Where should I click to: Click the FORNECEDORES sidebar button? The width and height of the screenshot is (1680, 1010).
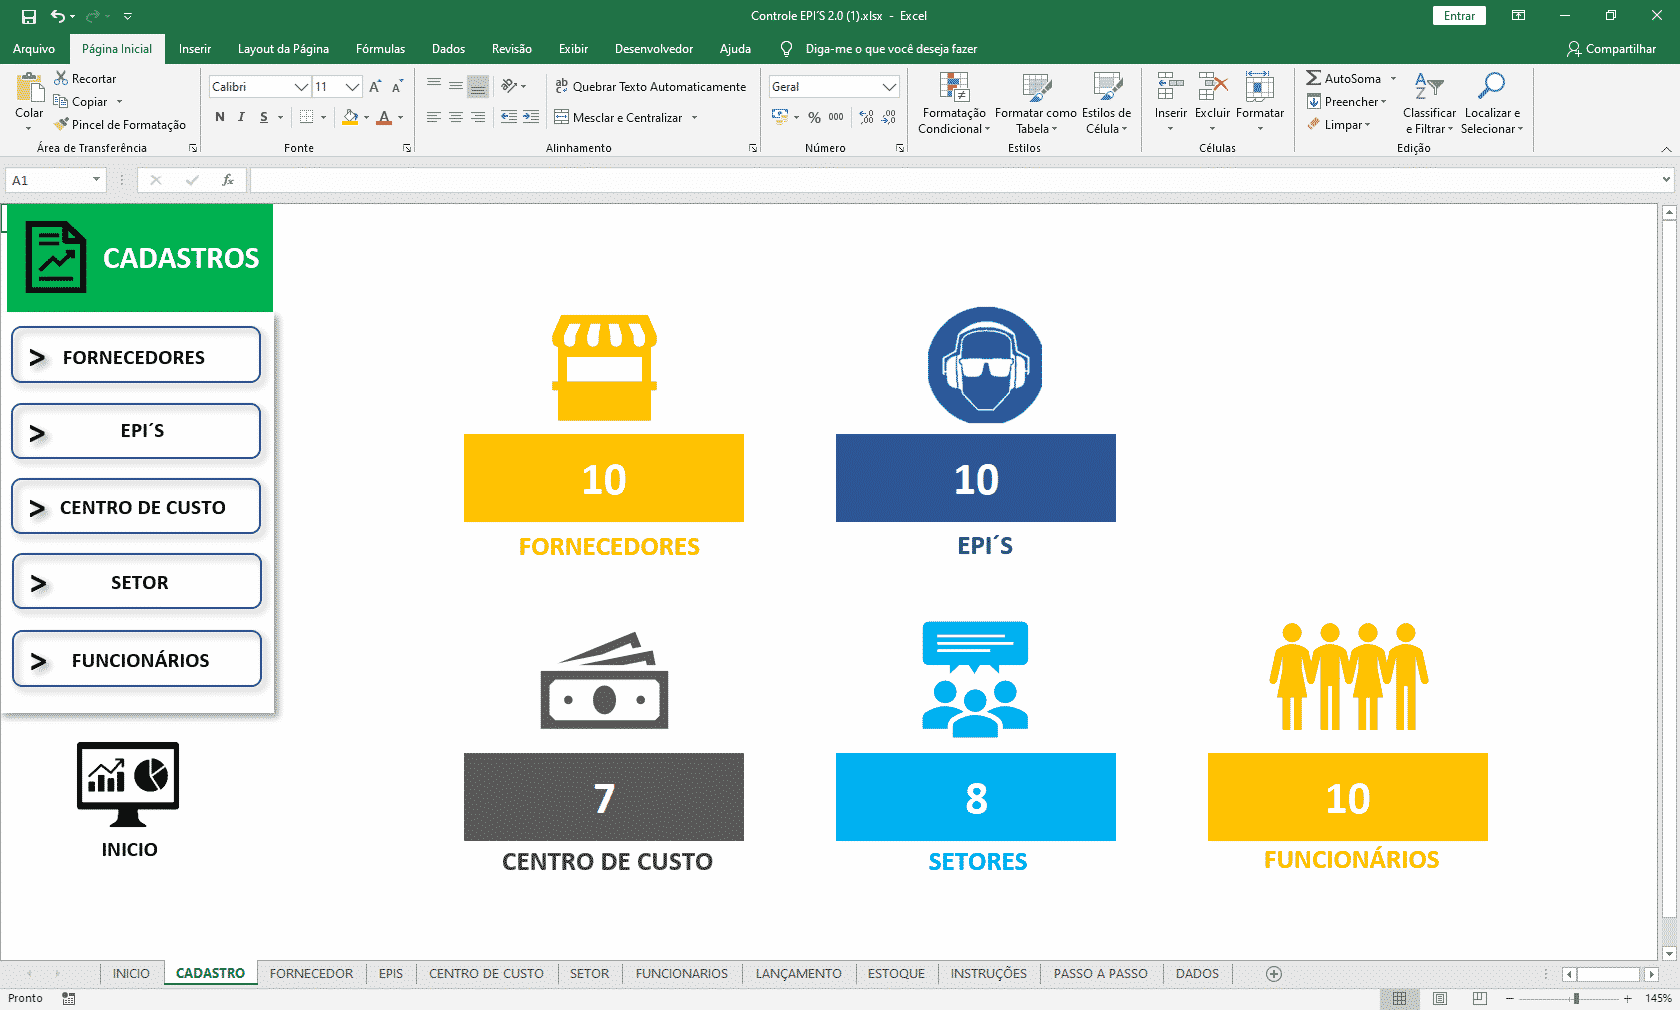pyautogui.click(x=136, y=356)
